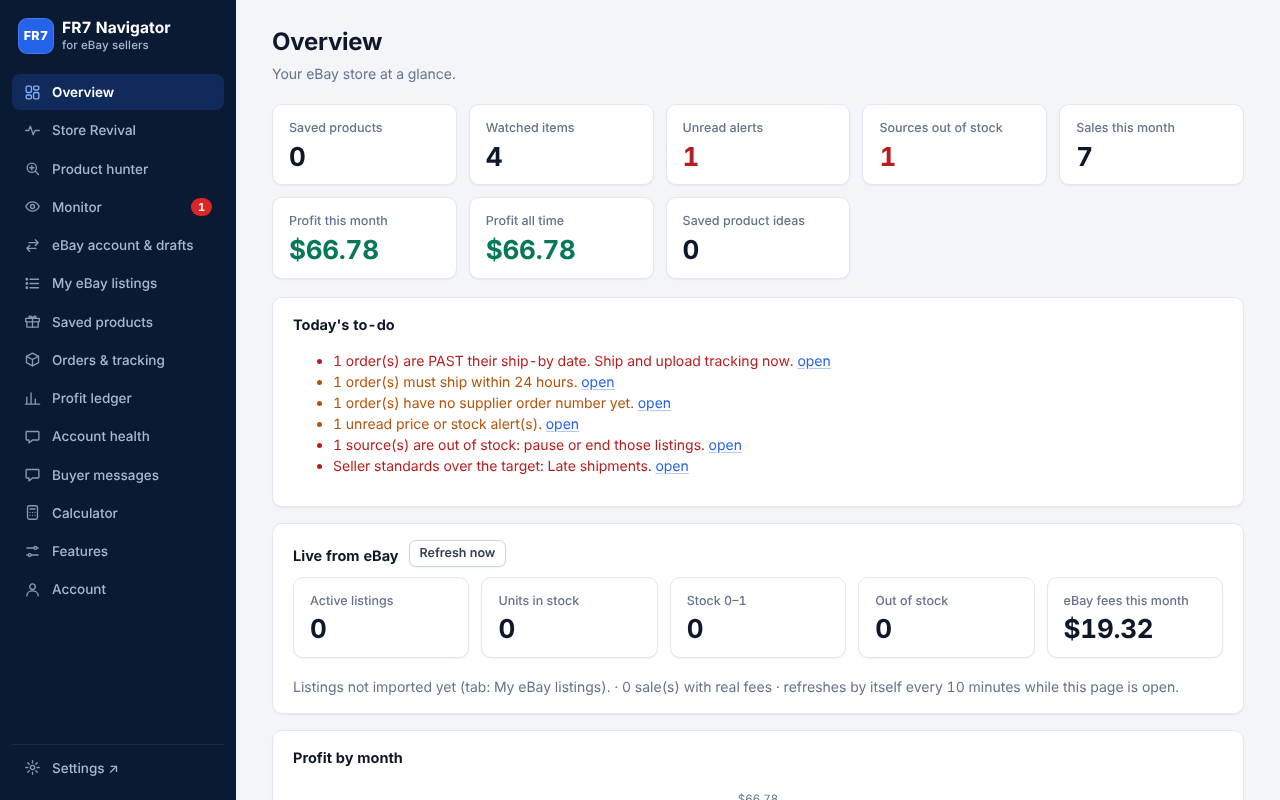Click the Store Revival pulse icon
The height and width of the screenshot is (800, 1280).
coord(32,130)
